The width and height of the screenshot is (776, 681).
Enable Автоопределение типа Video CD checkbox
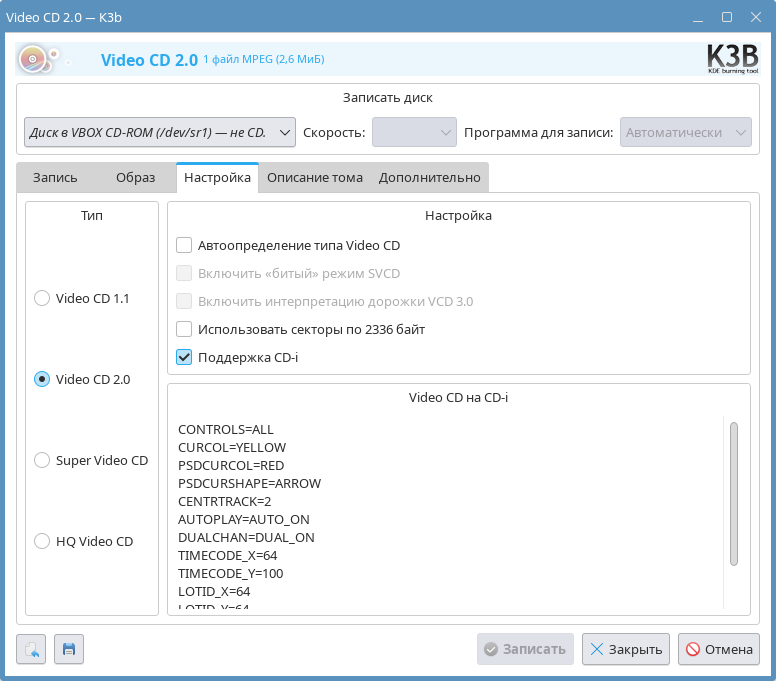pyautogui.click(x=184, y=245)
